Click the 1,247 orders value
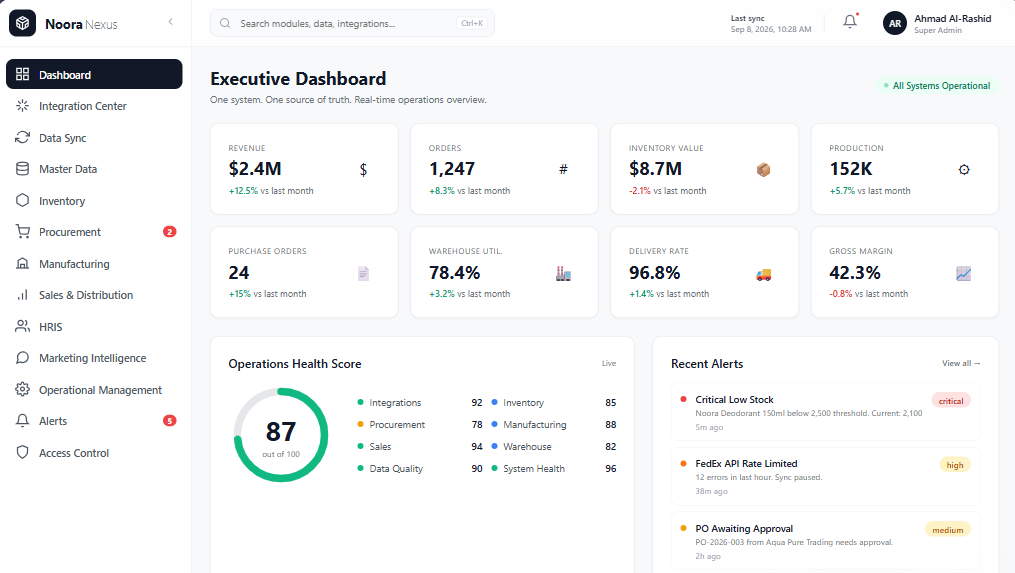This screenshot has height=573, width=1015. (x=452, y=169)
